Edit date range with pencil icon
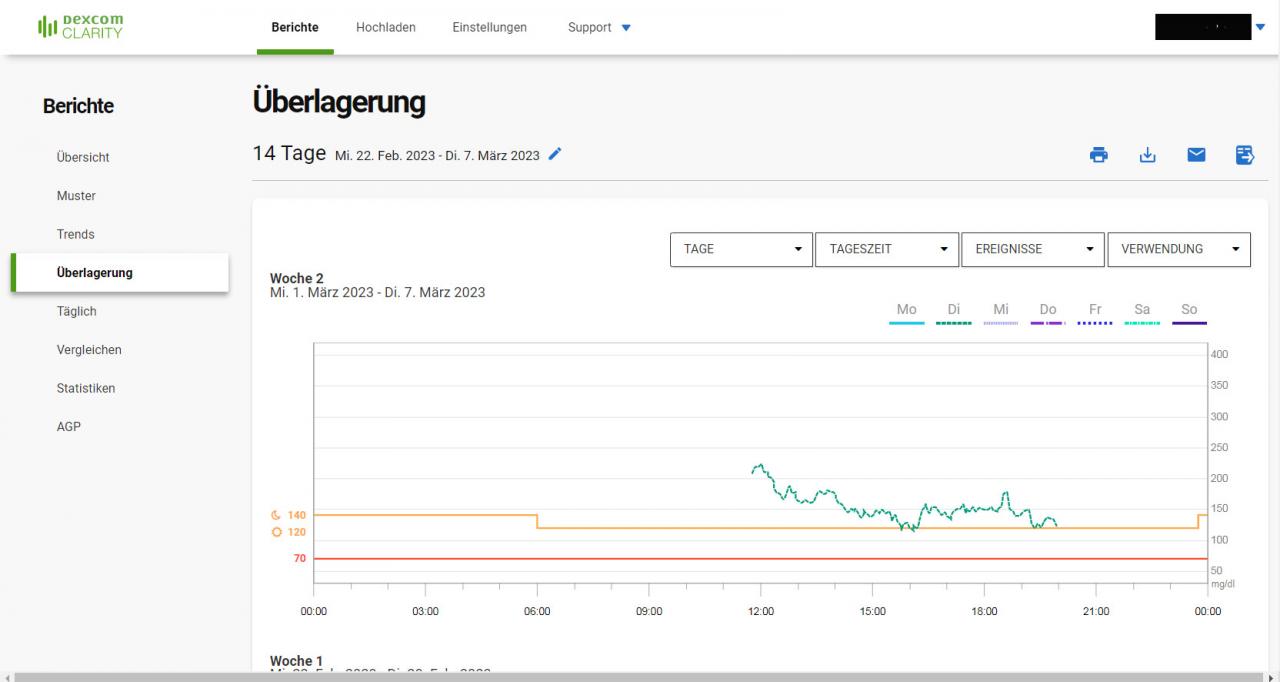 pos(556,154)
